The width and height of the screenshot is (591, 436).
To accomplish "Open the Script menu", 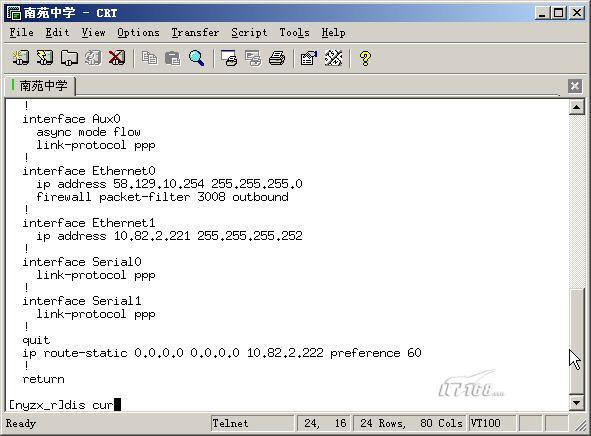I will 249,33.
